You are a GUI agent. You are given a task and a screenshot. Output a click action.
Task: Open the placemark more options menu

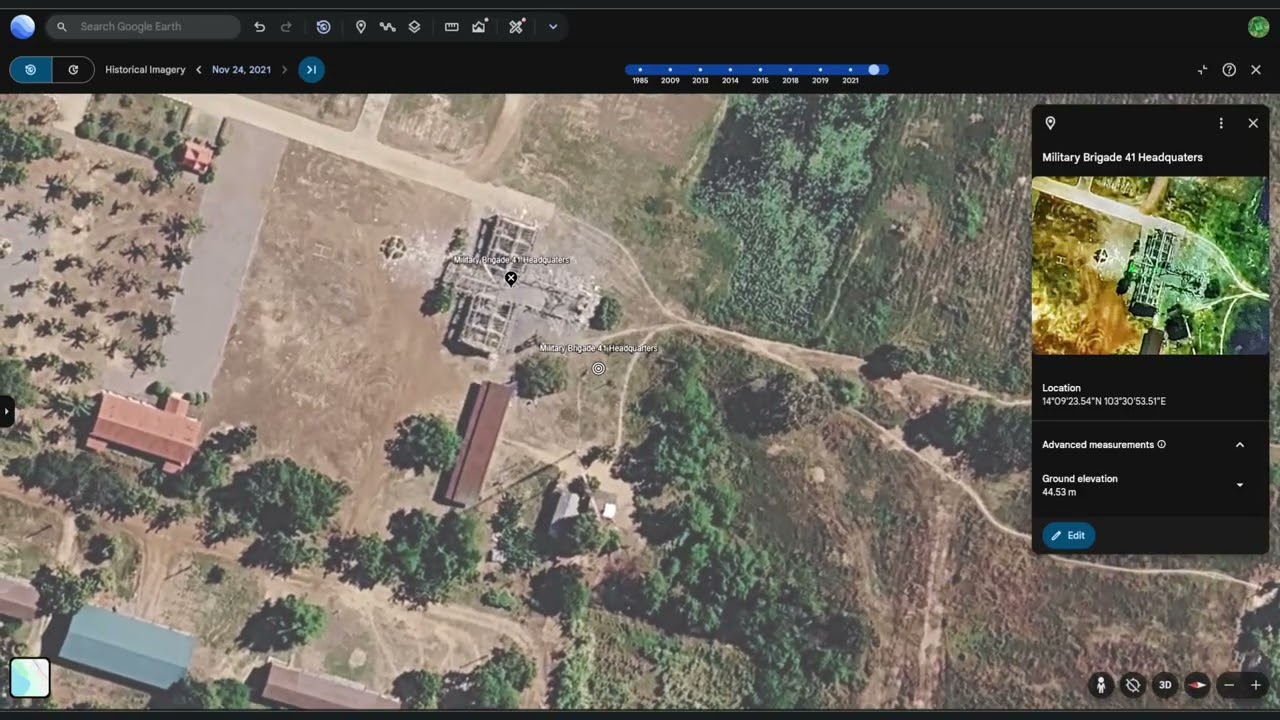pyautogui.click(x=1221, y=123)
